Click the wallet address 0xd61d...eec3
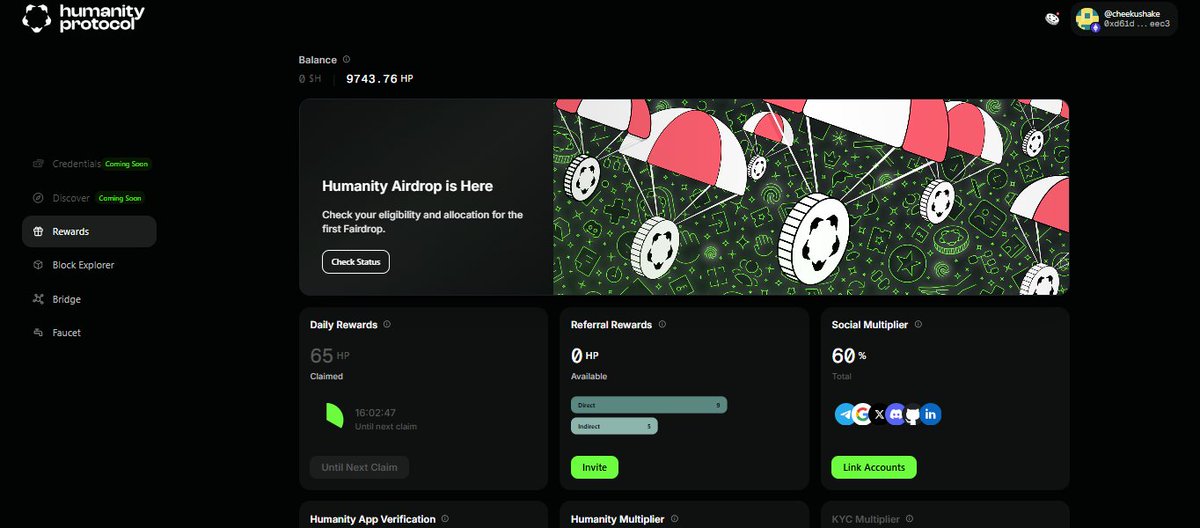 pyautogui.click(x=1137, y=24)
